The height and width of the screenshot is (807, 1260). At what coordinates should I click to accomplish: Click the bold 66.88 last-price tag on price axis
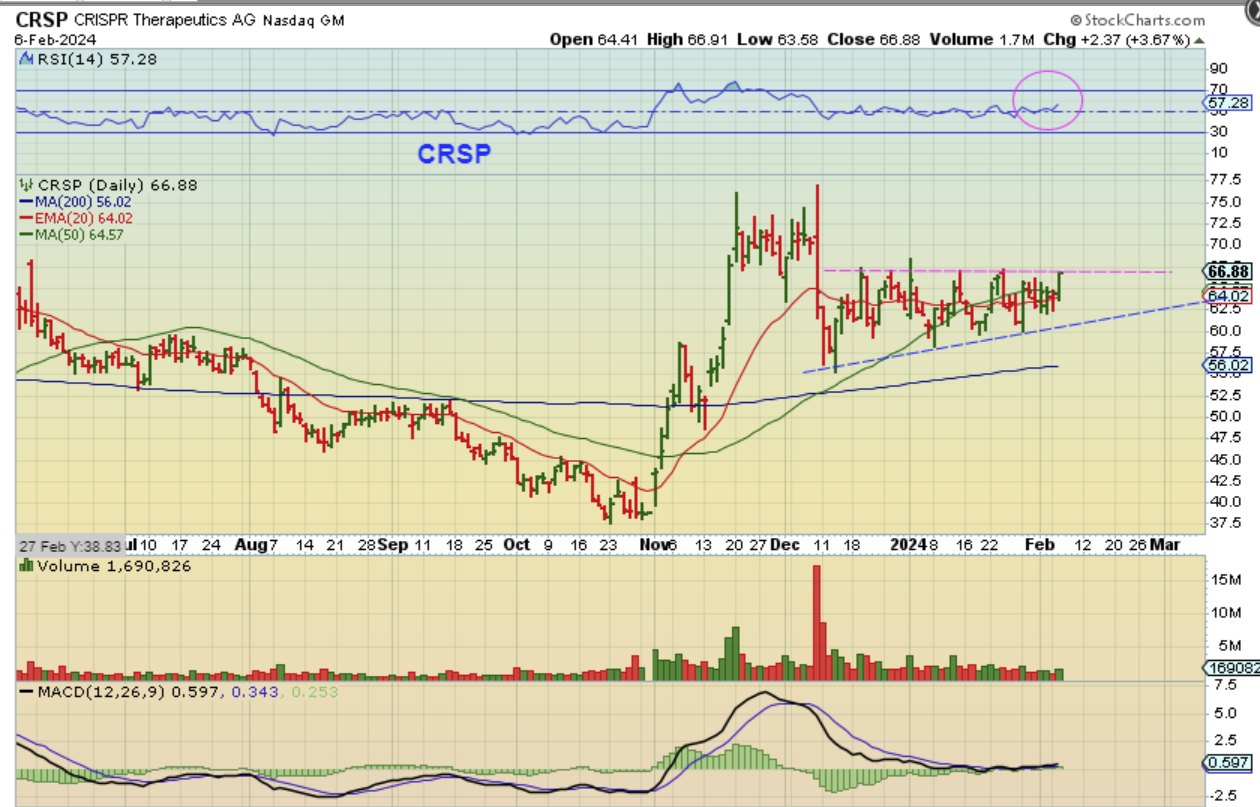(x=1227, y=271)
